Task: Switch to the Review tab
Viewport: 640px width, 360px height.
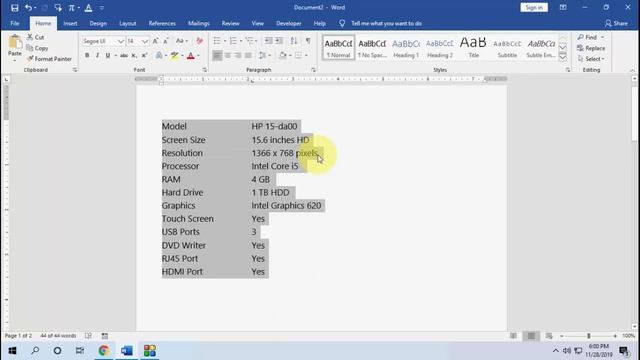Action: click(x=231, y=23)
